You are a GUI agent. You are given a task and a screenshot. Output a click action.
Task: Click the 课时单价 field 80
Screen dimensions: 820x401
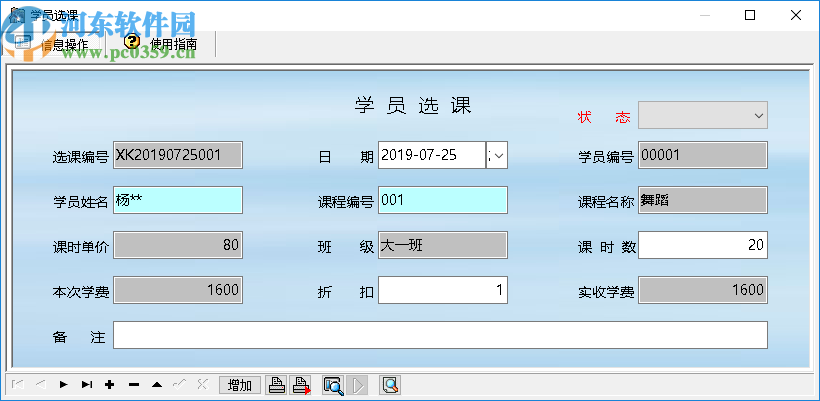(x=178, y=245)
